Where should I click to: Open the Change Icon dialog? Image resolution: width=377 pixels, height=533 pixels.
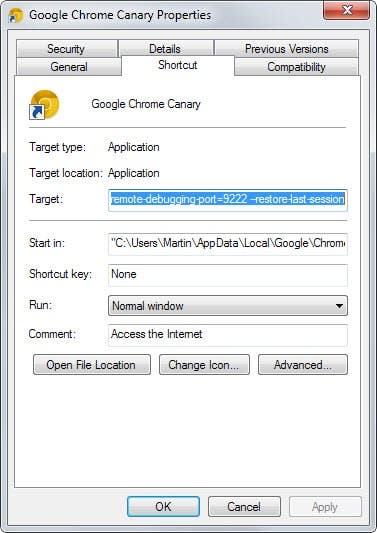(x=204, y=365)
